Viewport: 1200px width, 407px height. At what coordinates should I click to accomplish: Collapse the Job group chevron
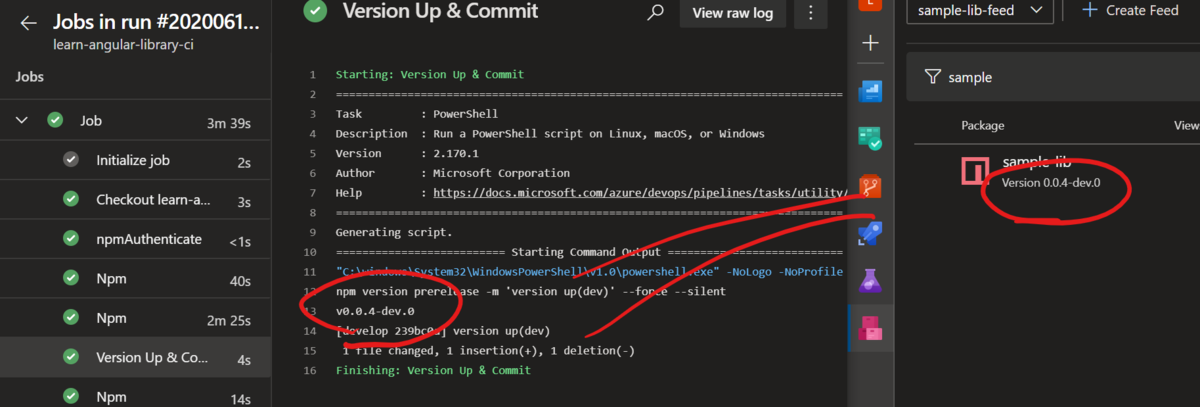point(21,121)
